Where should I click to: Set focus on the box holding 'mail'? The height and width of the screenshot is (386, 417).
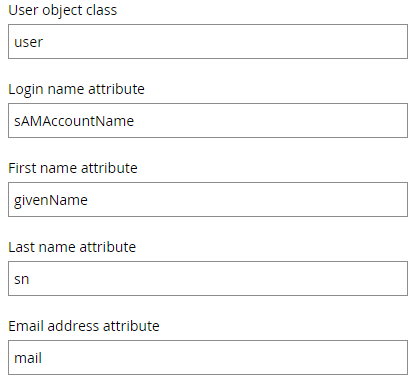208,358
